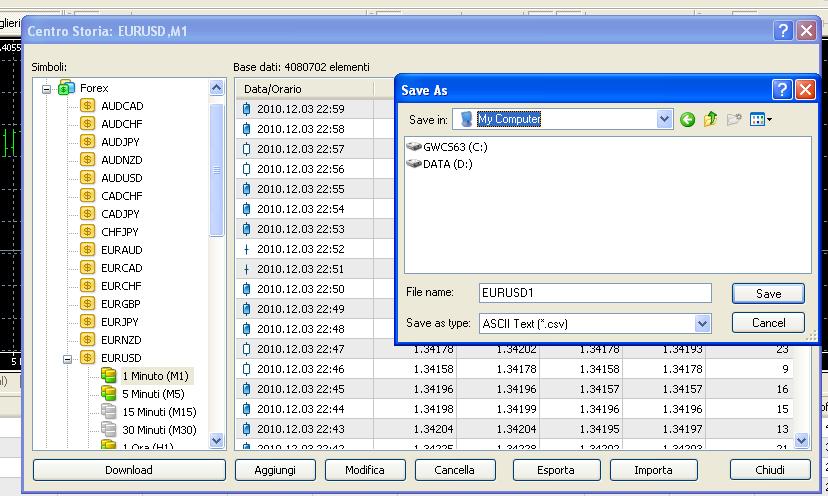Image resolution: width=828 pixels, height=496 pixels.
Task: Click the Esporta button
Action: pyautogui.click(x=556, y=470)
